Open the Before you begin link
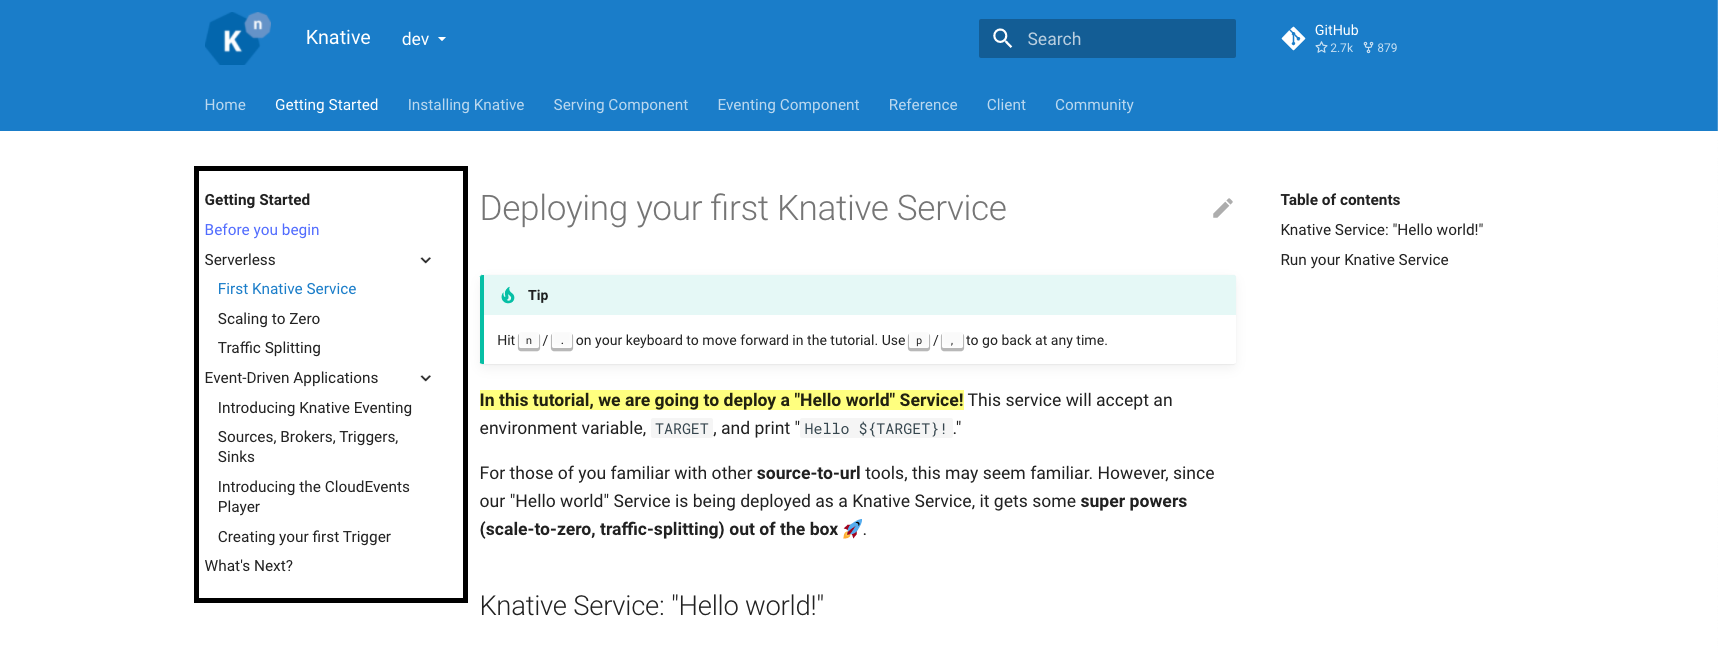 262,230
